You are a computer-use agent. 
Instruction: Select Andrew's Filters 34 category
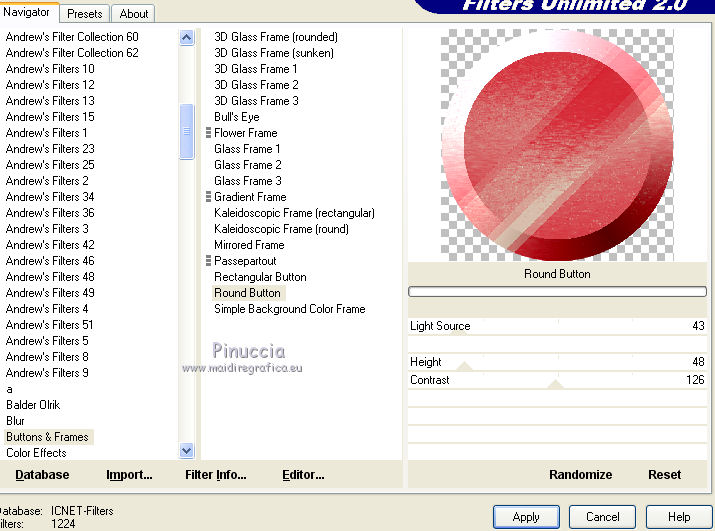point(50,197)
